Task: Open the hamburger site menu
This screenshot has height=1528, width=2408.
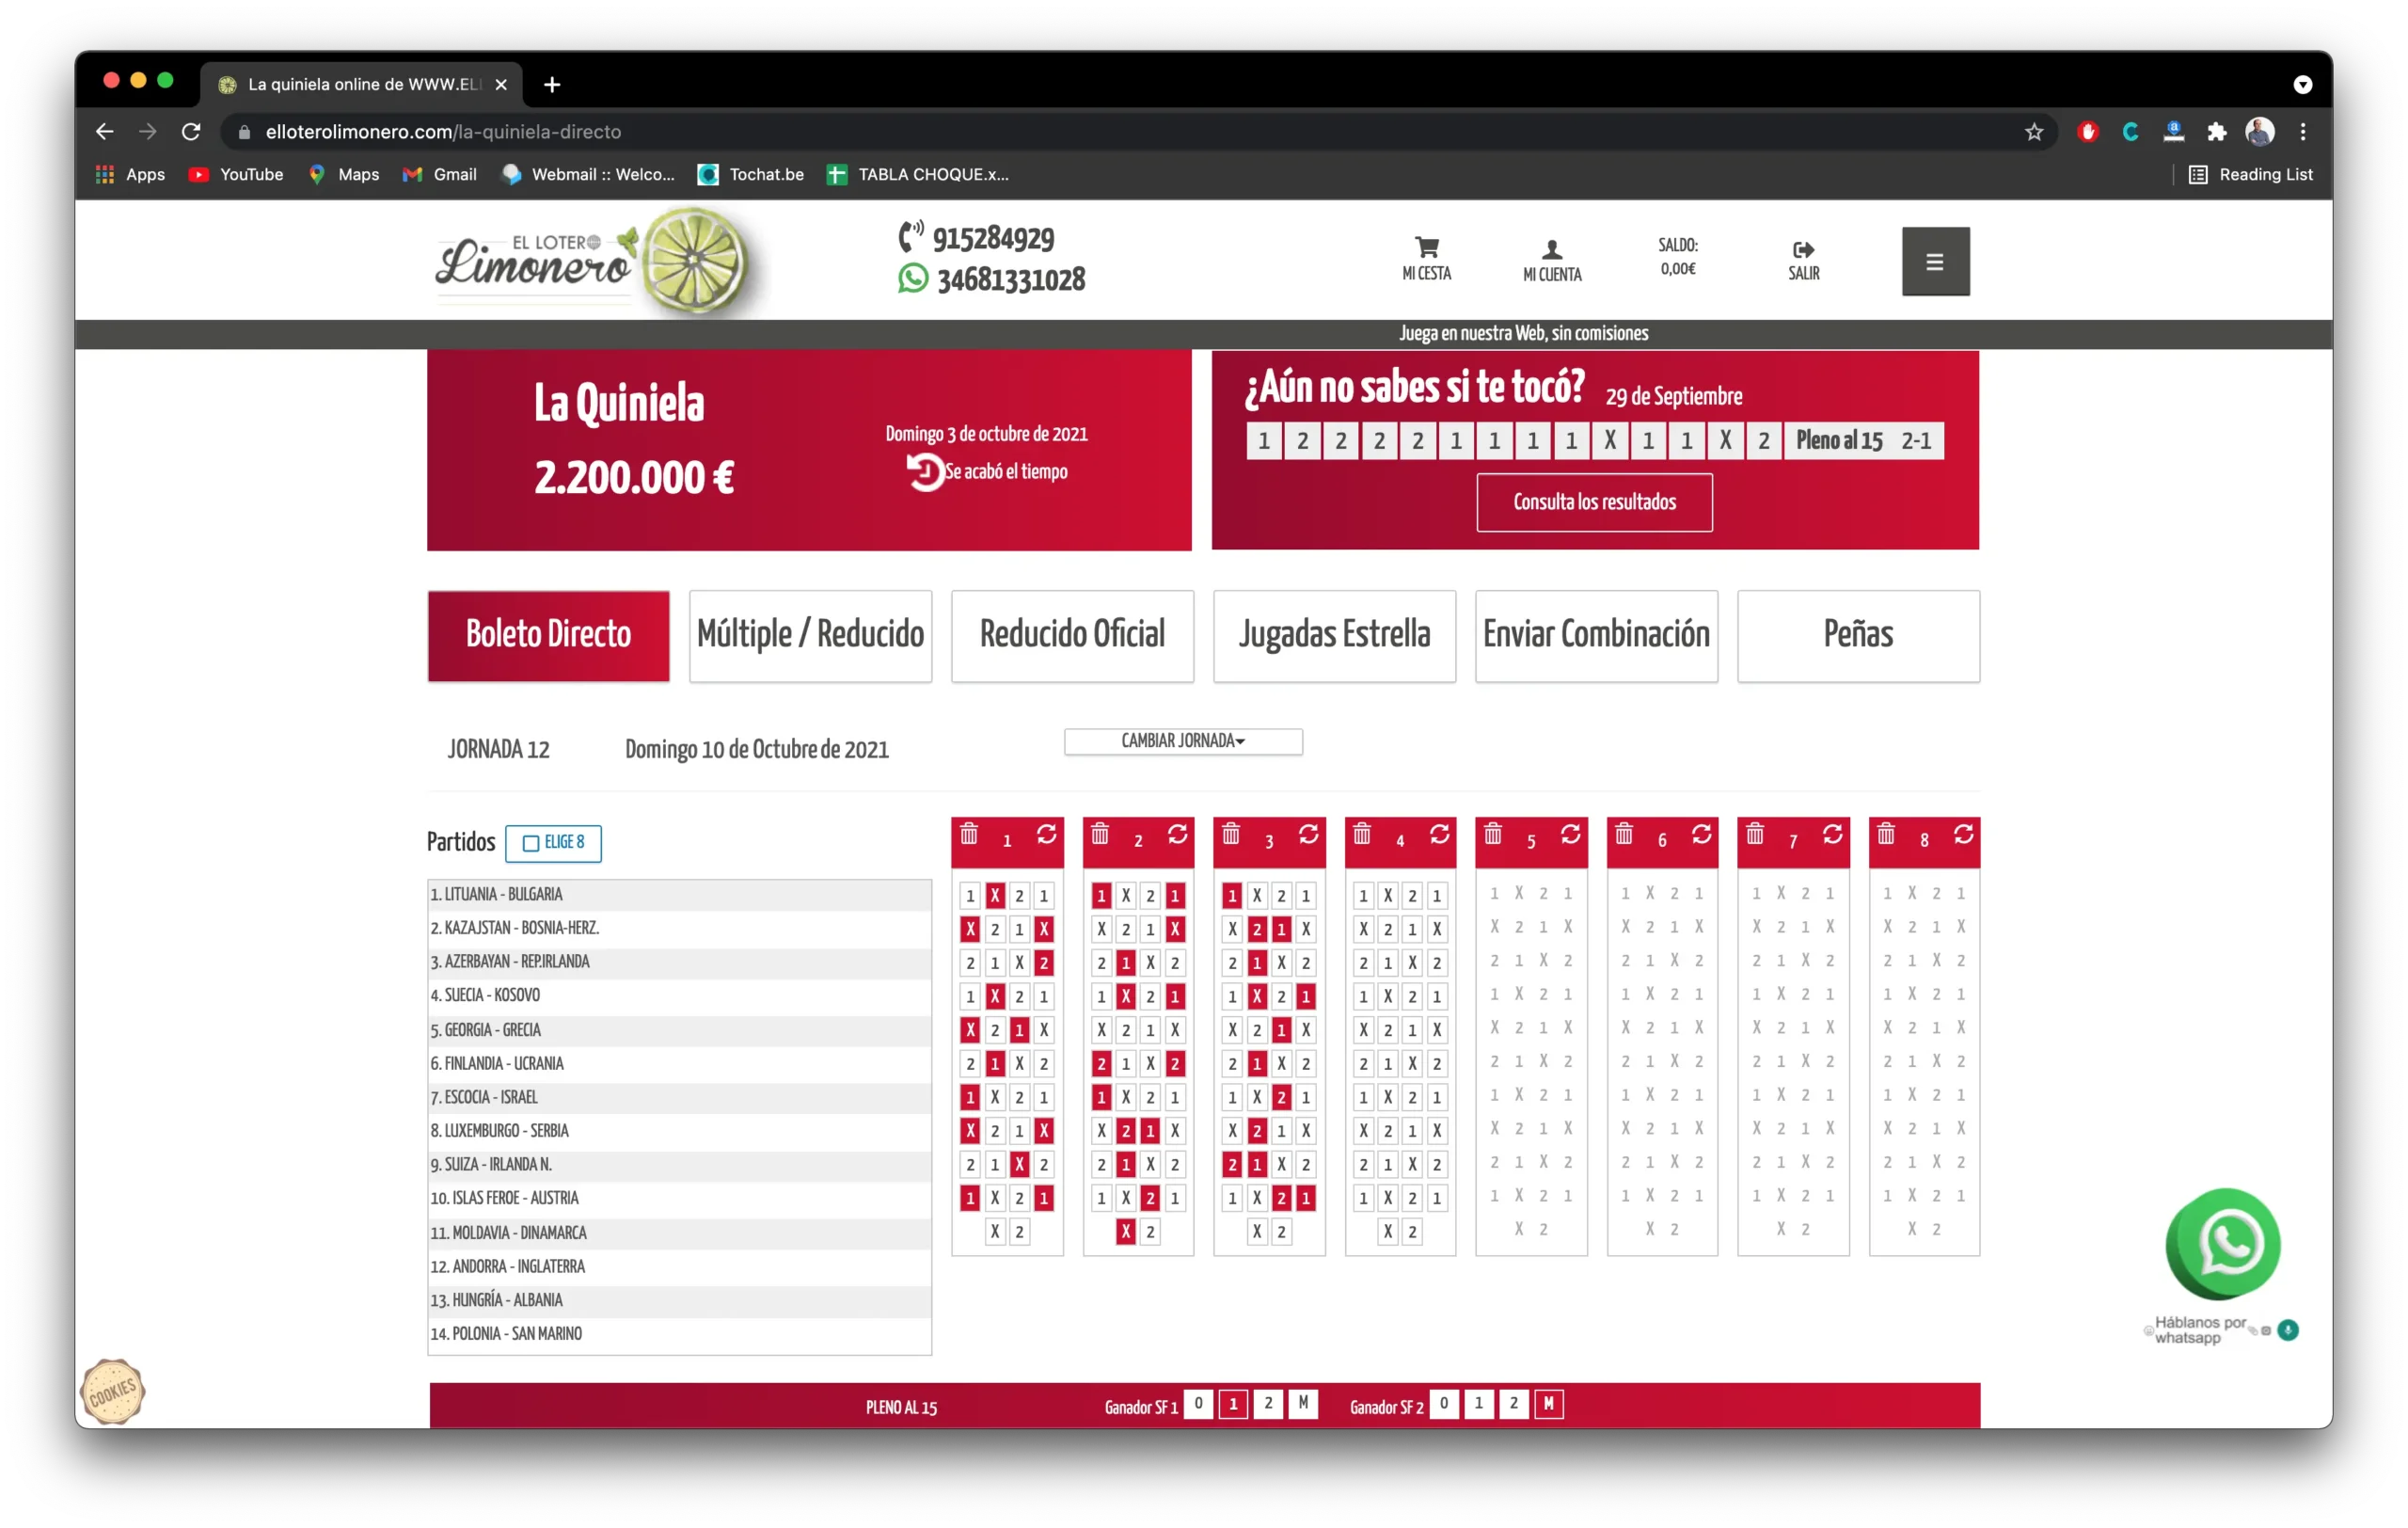Action: click(1935, 261)
